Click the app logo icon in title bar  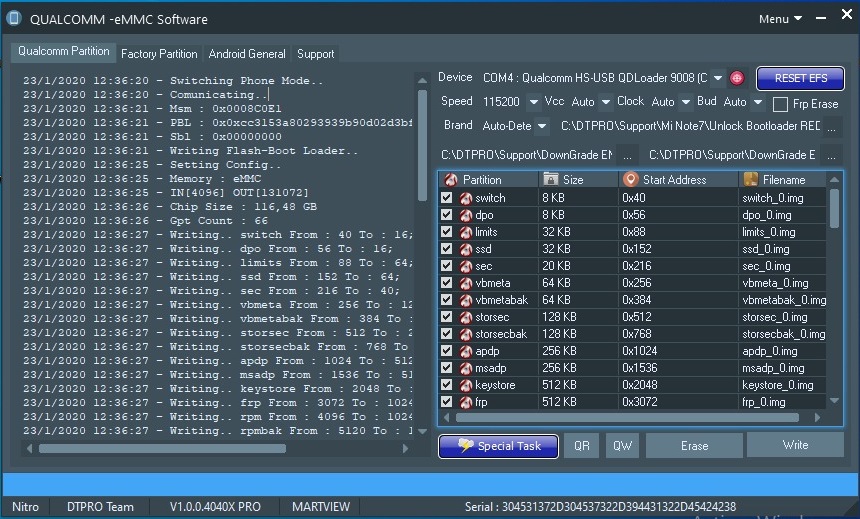point(14,19)
